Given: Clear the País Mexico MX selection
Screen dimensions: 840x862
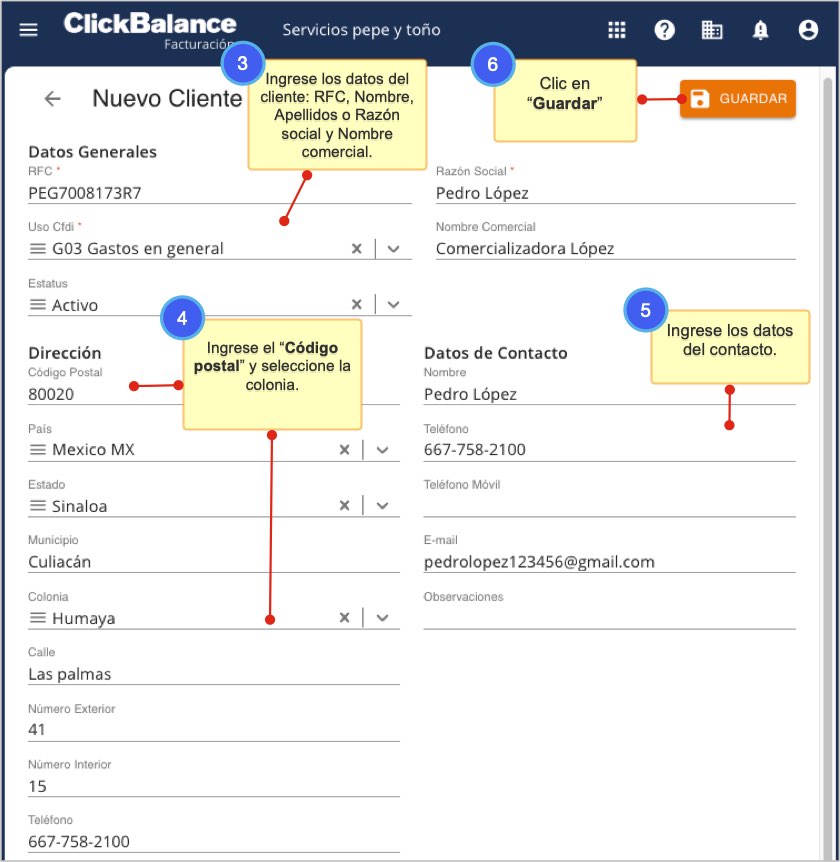Looking at the screenshot, I should coord(344,450).
